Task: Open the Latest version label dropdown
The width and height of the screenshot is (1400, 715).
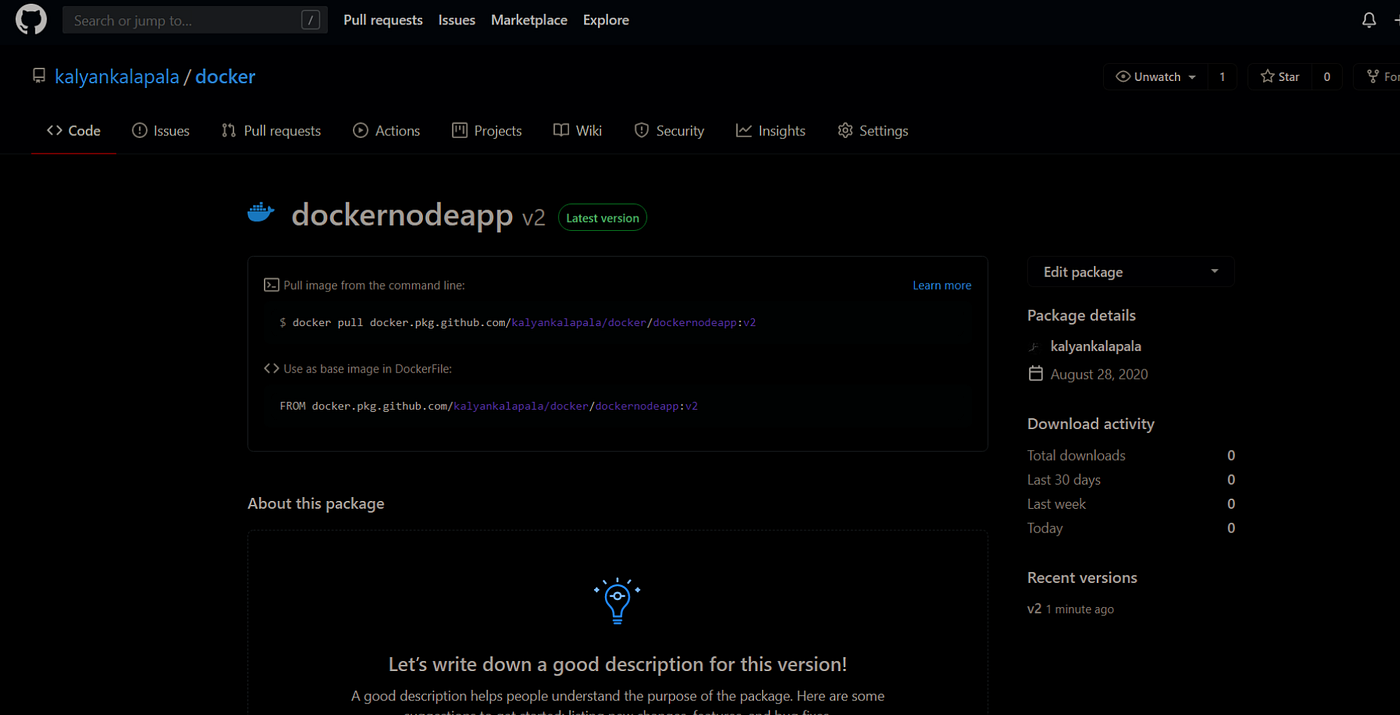Action: coord(602,217)
